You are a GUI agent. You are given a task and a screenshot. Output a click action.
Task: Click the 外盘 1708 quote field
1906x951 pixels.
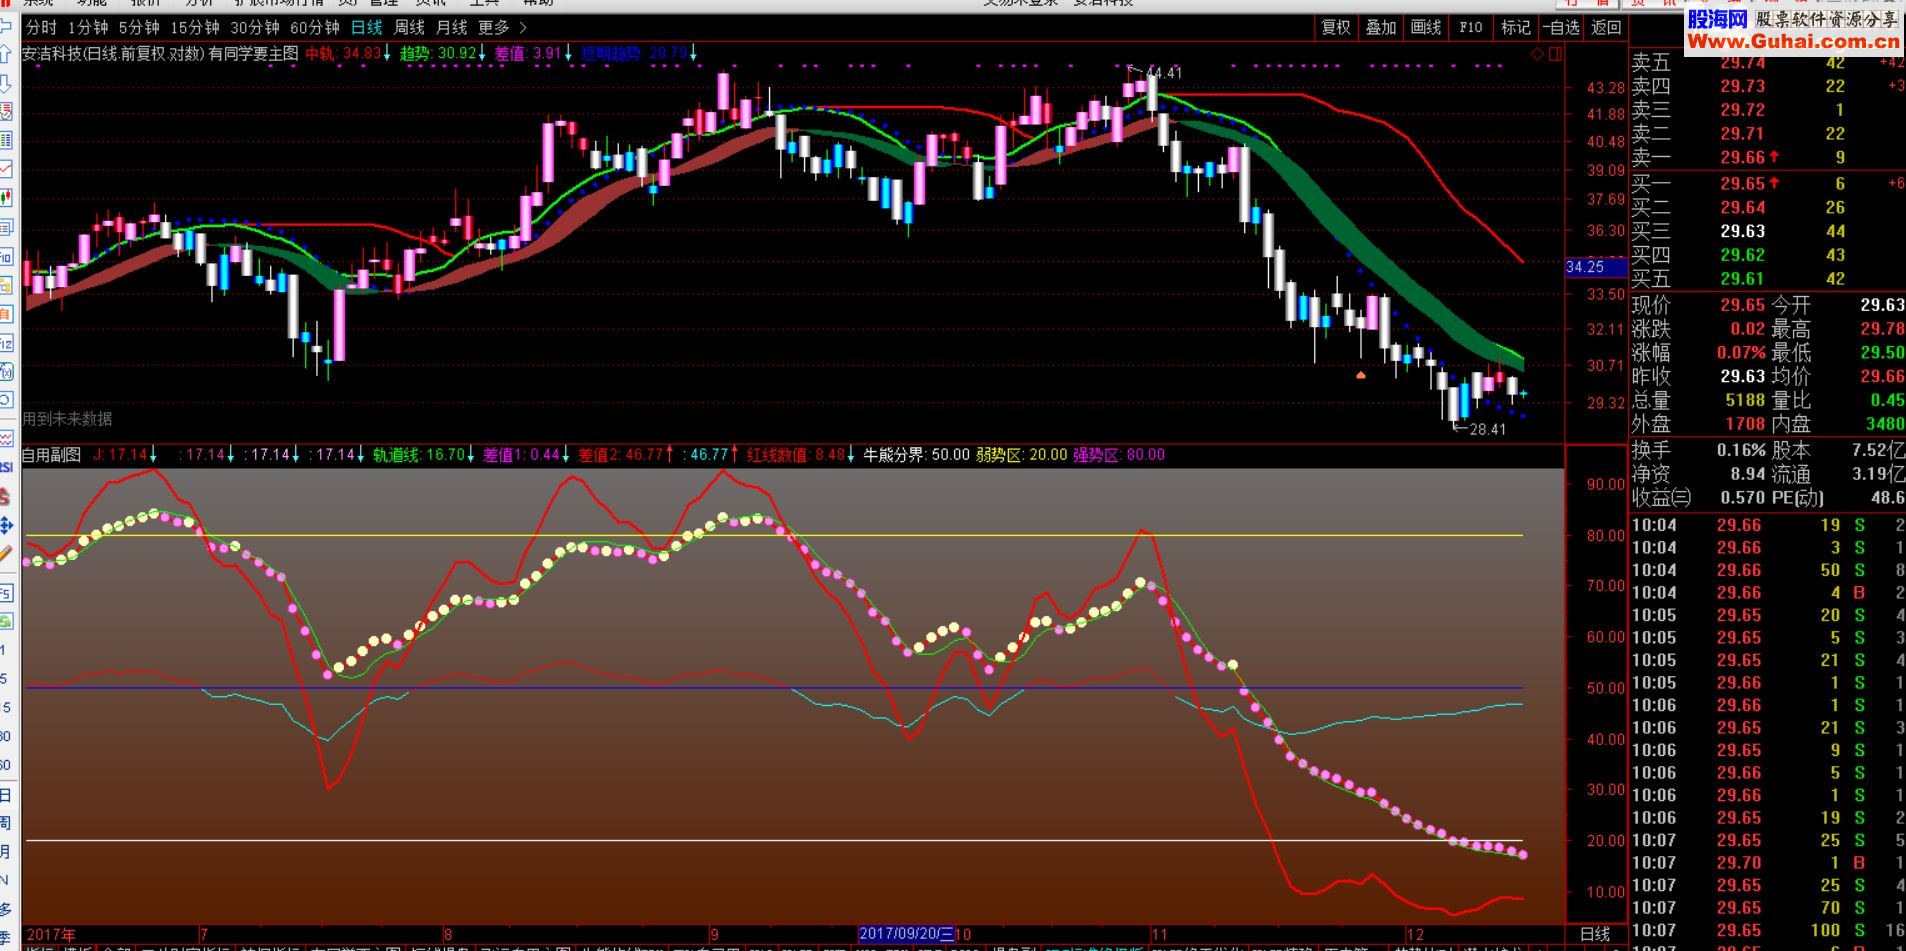(x=1698, y=424)
